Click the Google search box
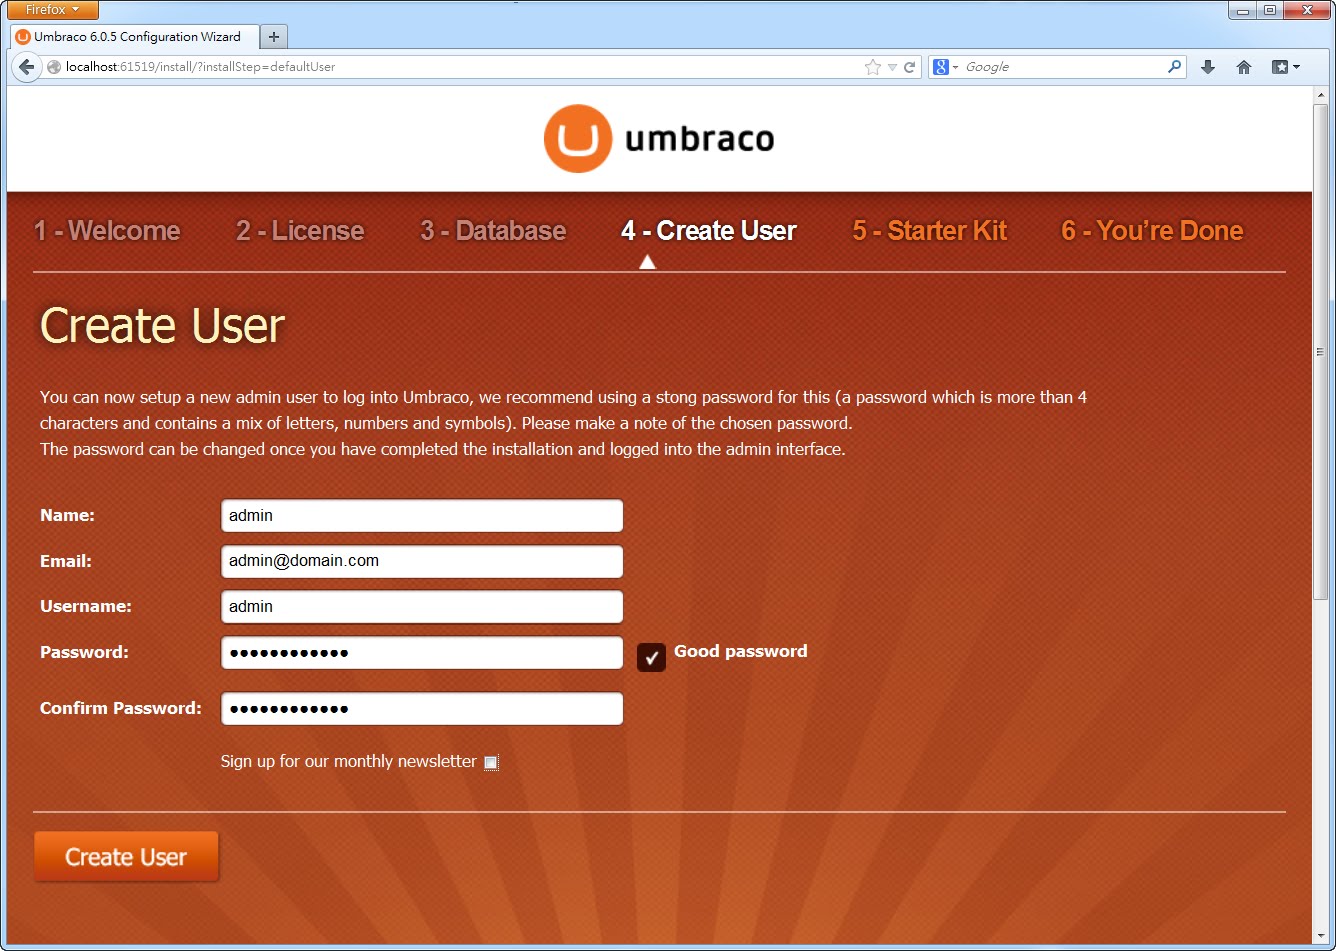Viewport: 1336px width, 951px height. [1062, 67]
